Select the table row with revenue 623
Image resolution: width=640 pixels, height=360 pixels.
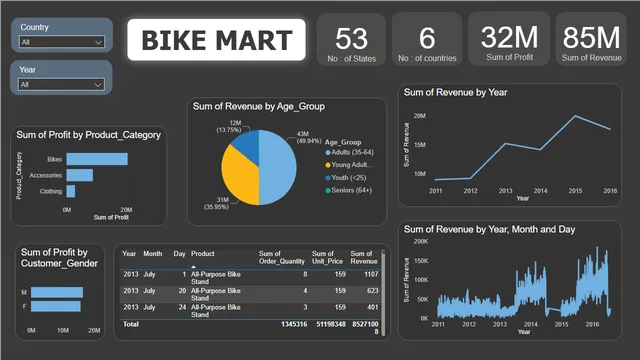click(x=250, y=294)
